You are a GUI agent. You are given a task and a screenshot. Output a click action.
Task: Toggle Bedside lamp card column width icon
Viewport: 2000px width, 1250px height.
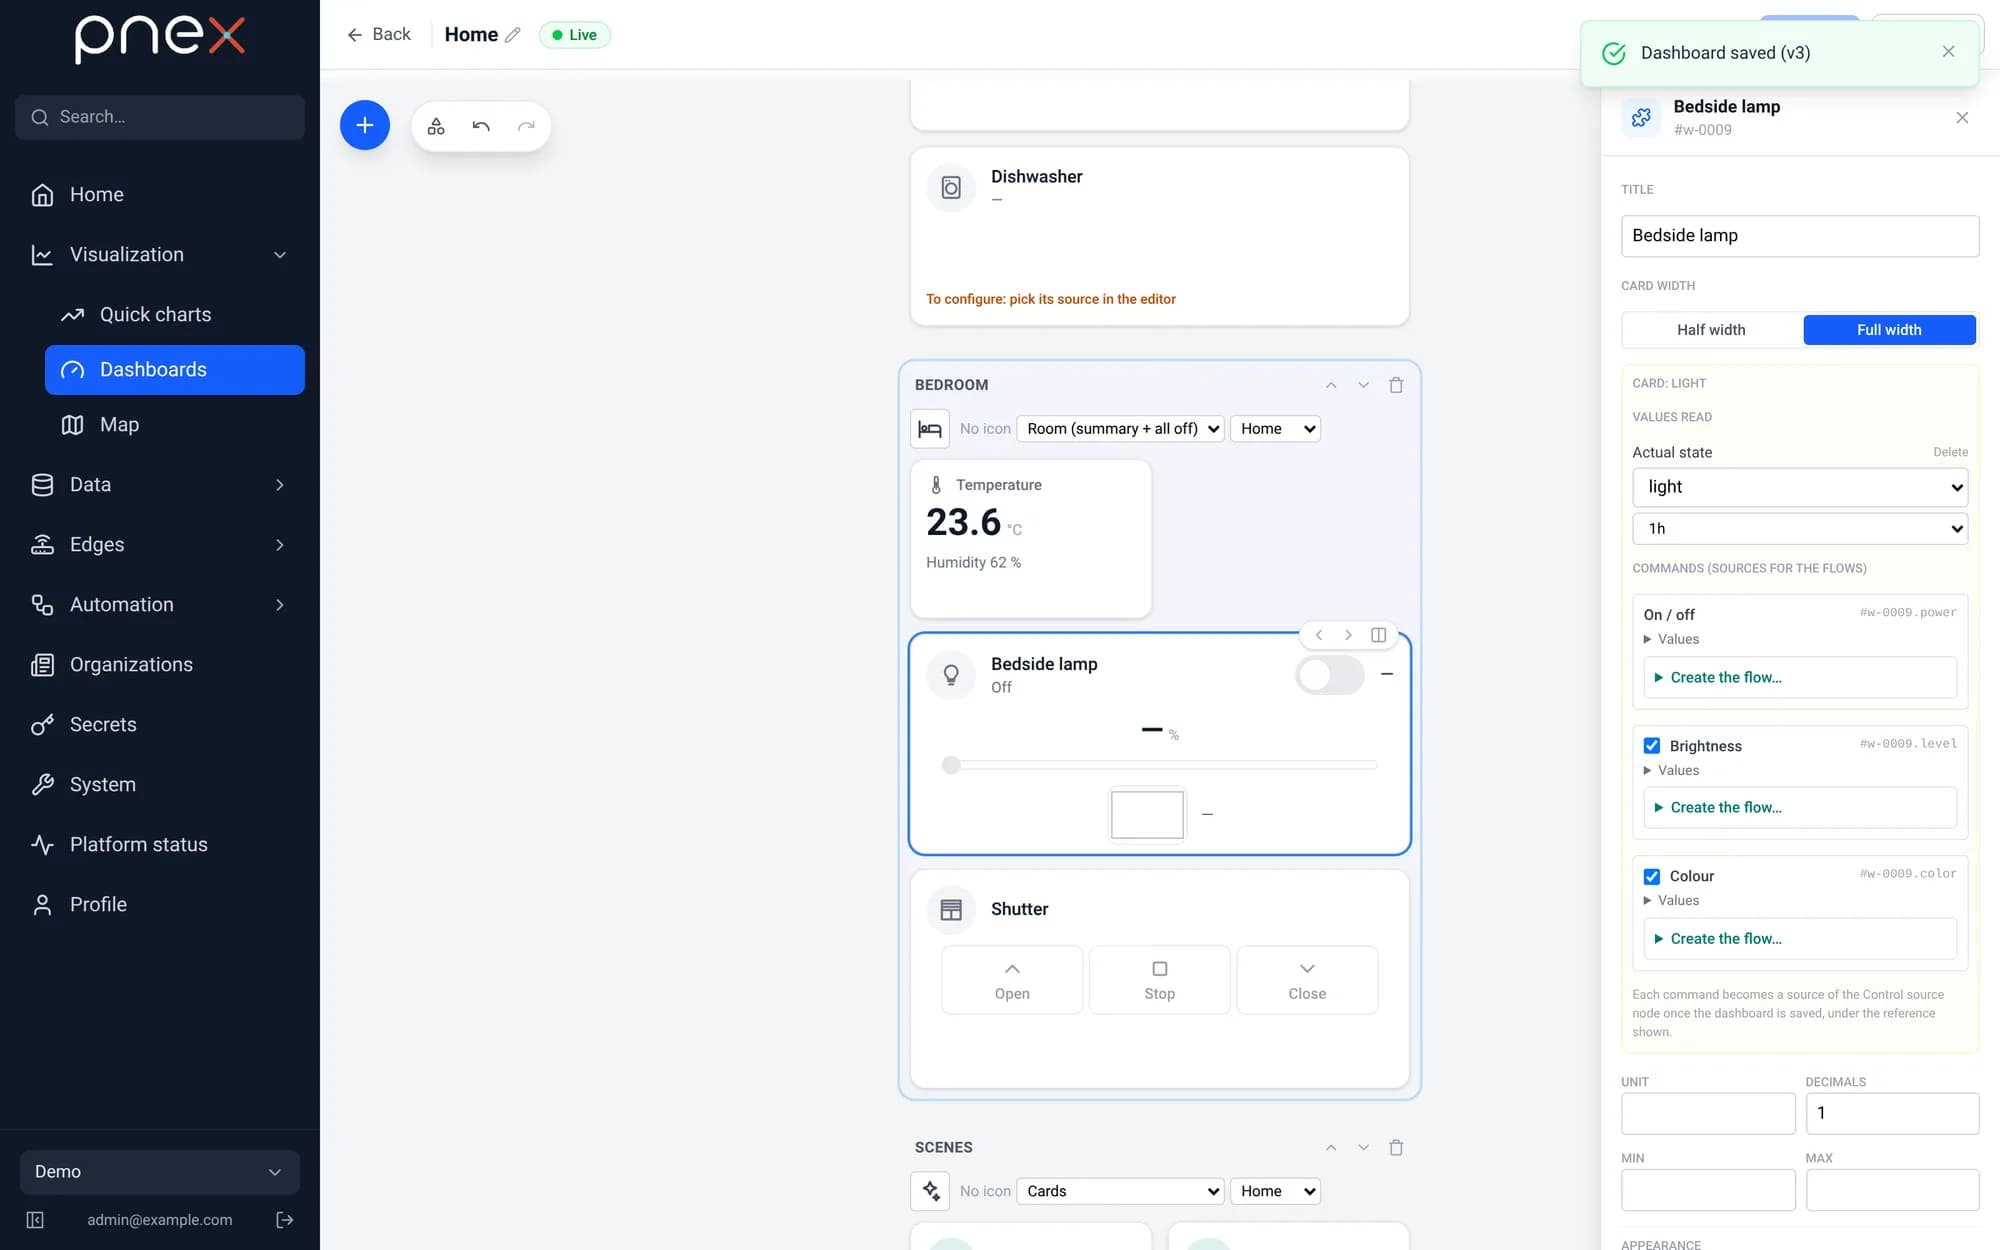tap(1378, 635)
